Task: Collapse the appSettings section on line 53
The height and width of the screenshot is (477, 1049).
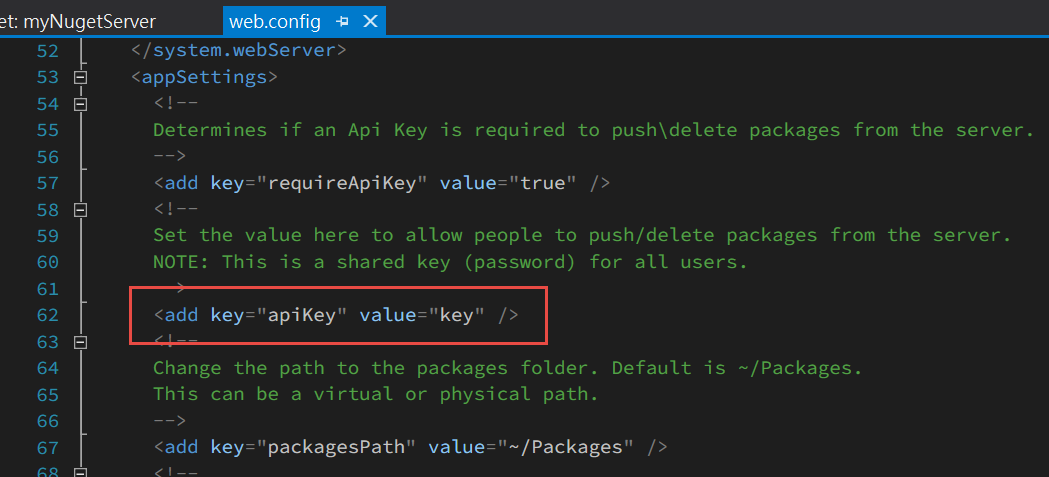Action: tap(80, 78)
